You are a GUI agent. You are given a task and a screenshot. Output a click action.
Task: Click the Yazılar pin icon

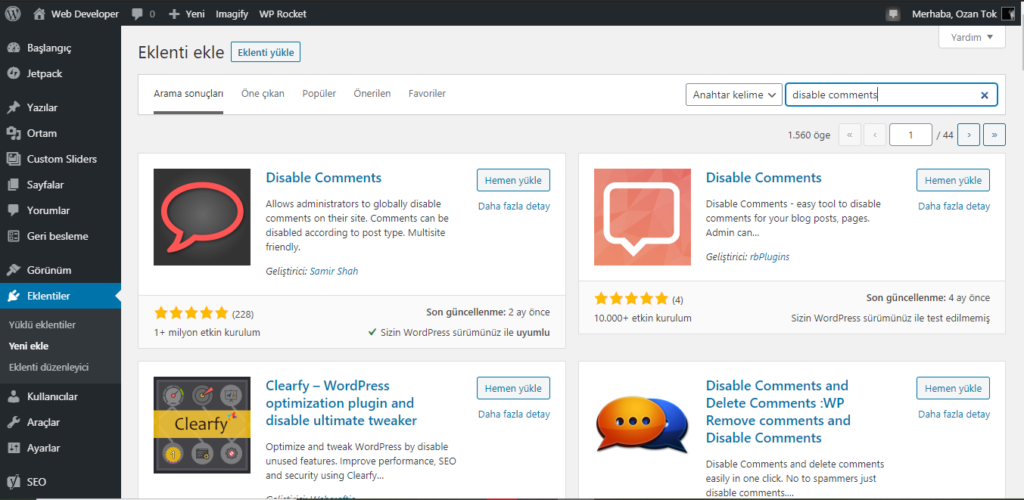click(x=14, y=108)
